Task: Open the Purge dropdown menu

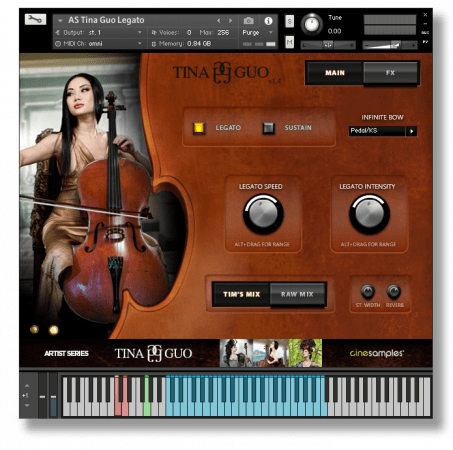Action: (x=257, y=33)
